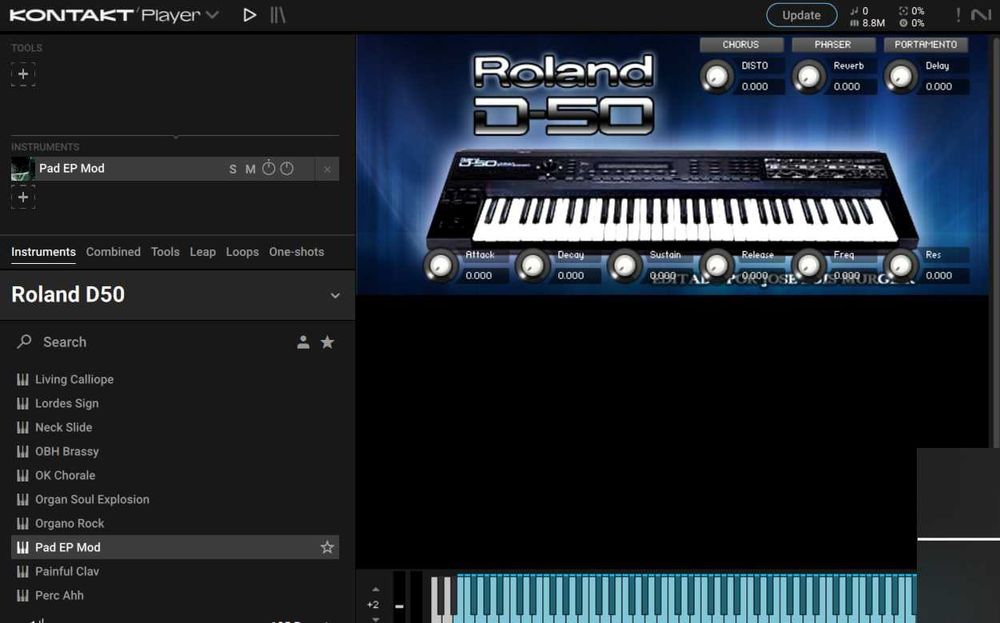Image resolution: width=1000 pixels, height=623 pixels.
Task: Select the Organ Soul Explosion preset
Action: coord(175,499)
